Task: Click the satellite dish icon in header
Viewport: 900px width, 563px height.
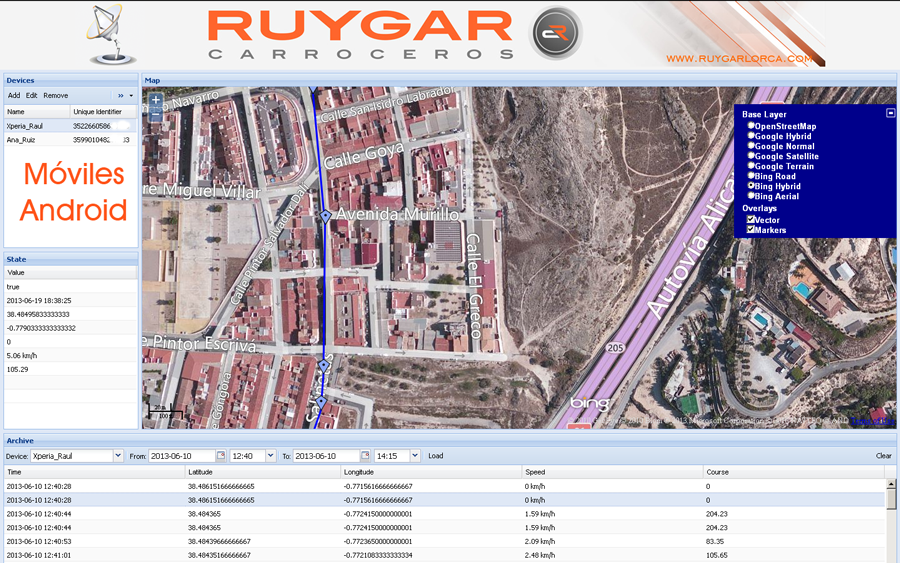Action: 109,34
